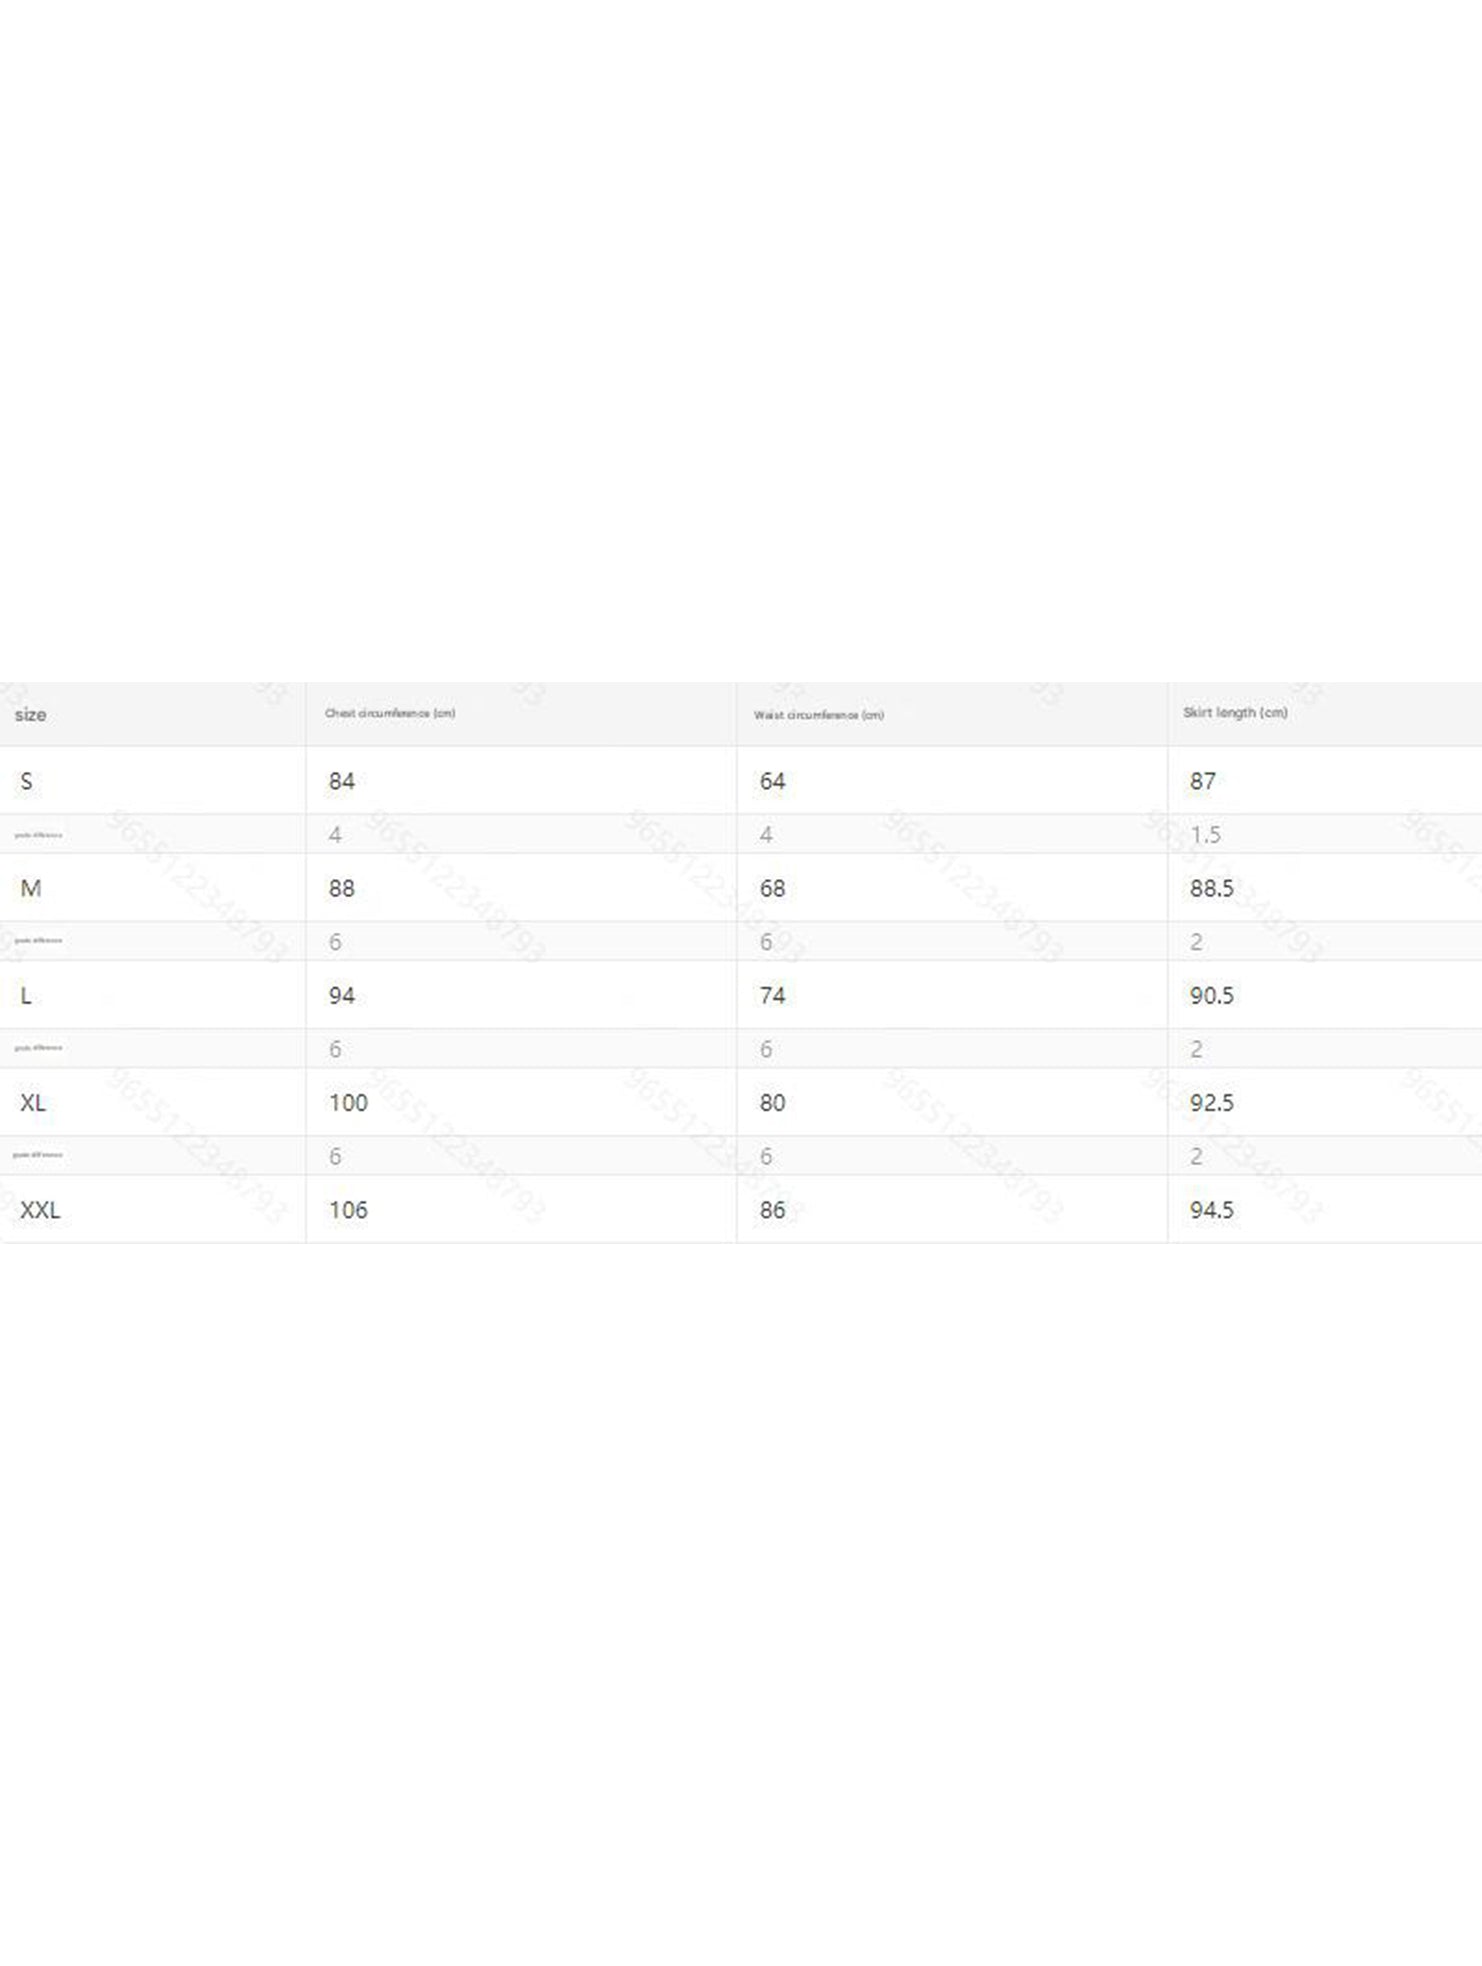Select the XXL size row label
The height and width of the screenshot is (1966, 1482).
(x=40, y=1209)
